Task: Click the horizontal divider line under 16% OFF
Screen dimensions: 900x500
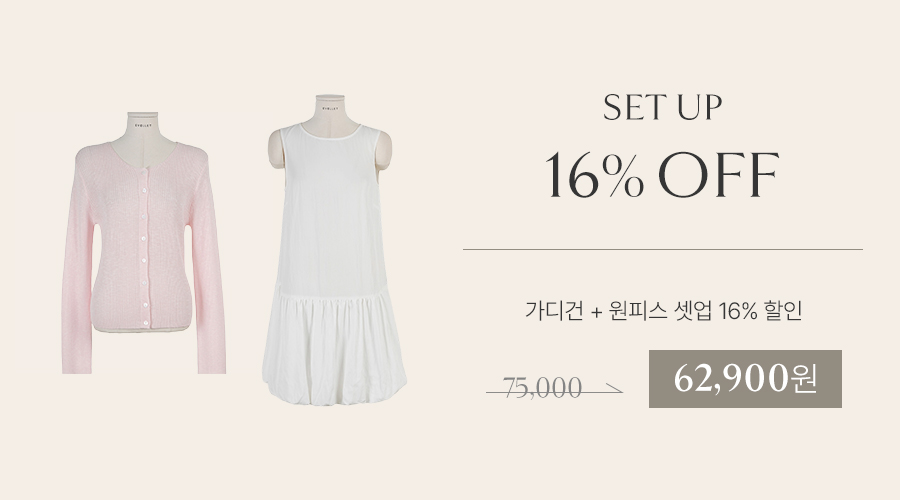Action: (663, 250)
